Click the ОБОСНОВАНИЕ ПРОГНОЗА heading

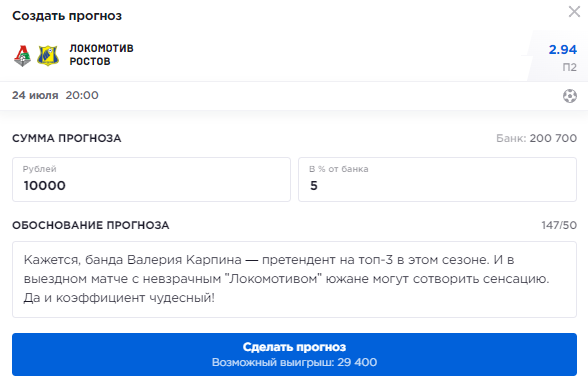click(90, 225)
